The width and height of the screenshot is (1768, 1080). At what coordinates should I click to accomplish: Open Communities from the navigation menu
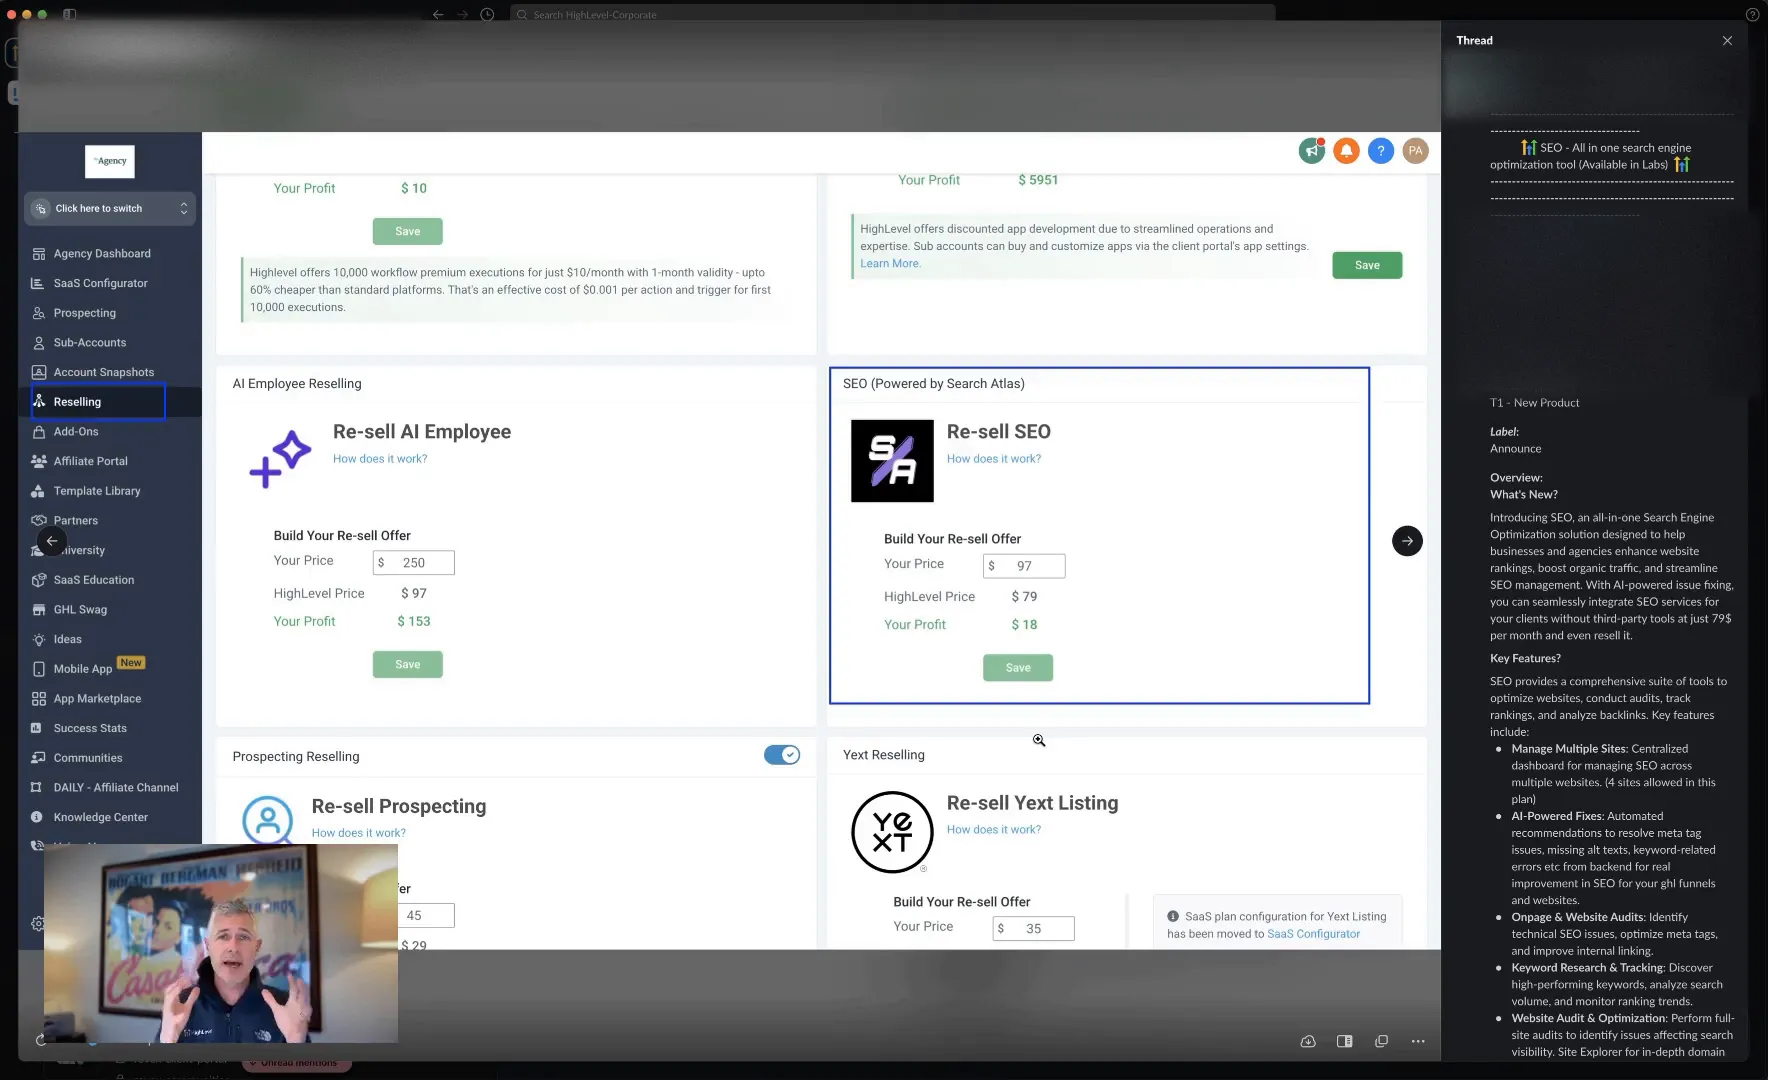86,757
